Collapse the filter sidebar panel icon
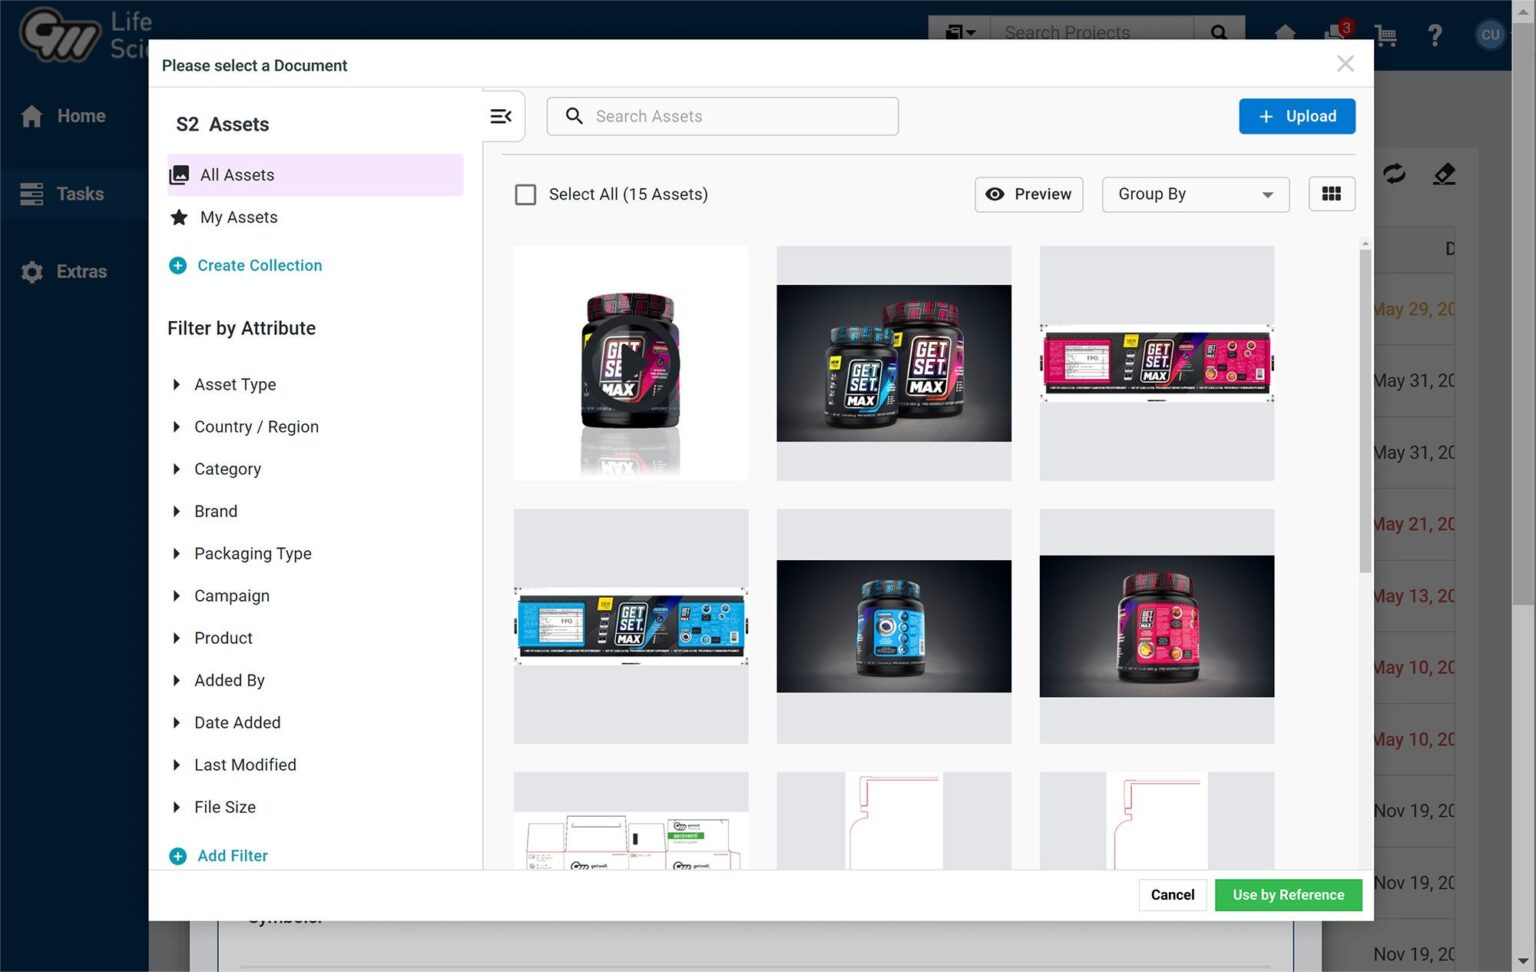 point(501,117)
